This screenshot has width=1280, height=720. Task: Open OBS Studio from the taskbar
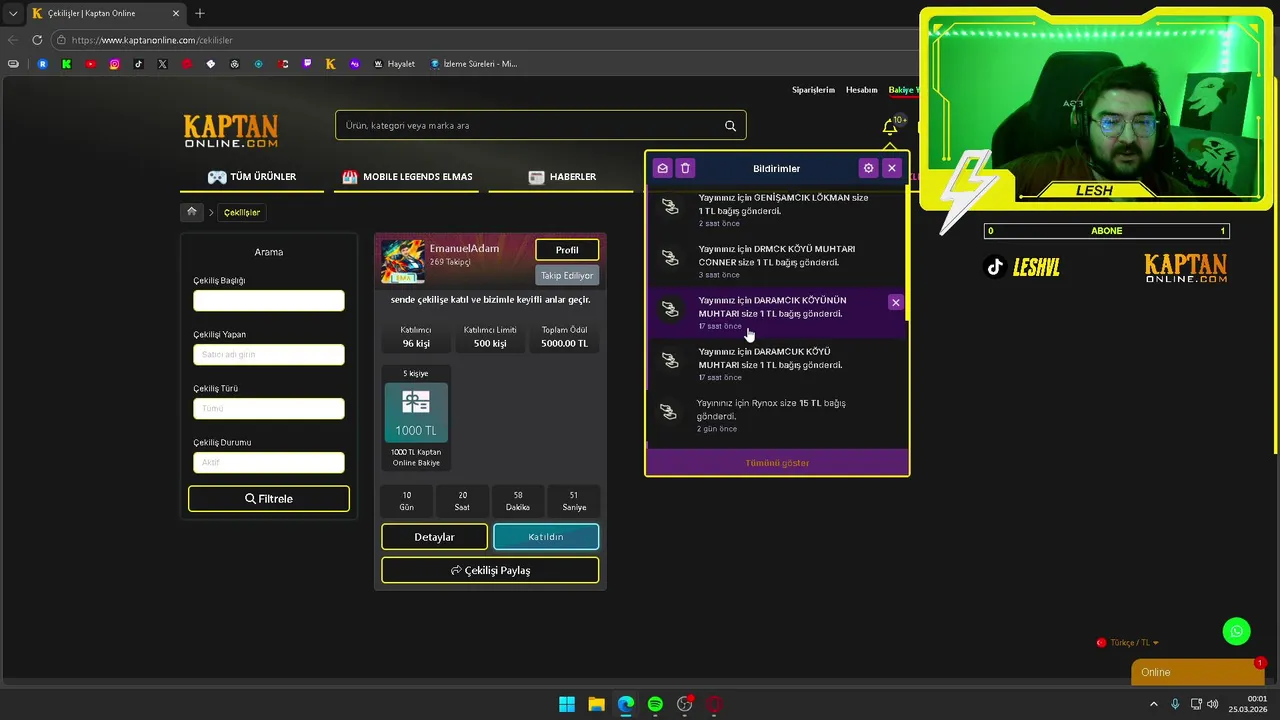click(685, 704)
